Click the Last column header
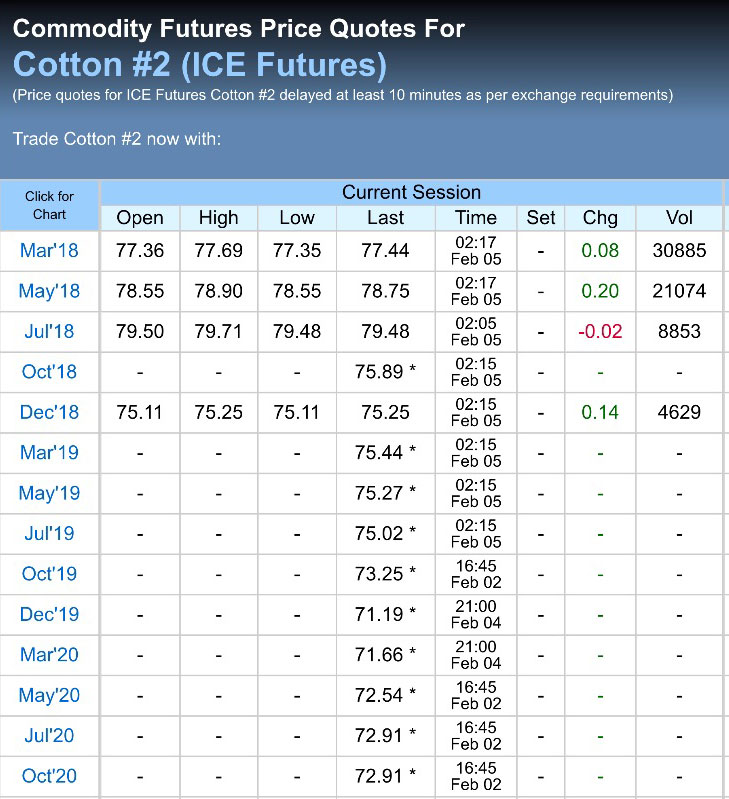The width and height of the screenshot is (729, 799). tap(385, 218)
